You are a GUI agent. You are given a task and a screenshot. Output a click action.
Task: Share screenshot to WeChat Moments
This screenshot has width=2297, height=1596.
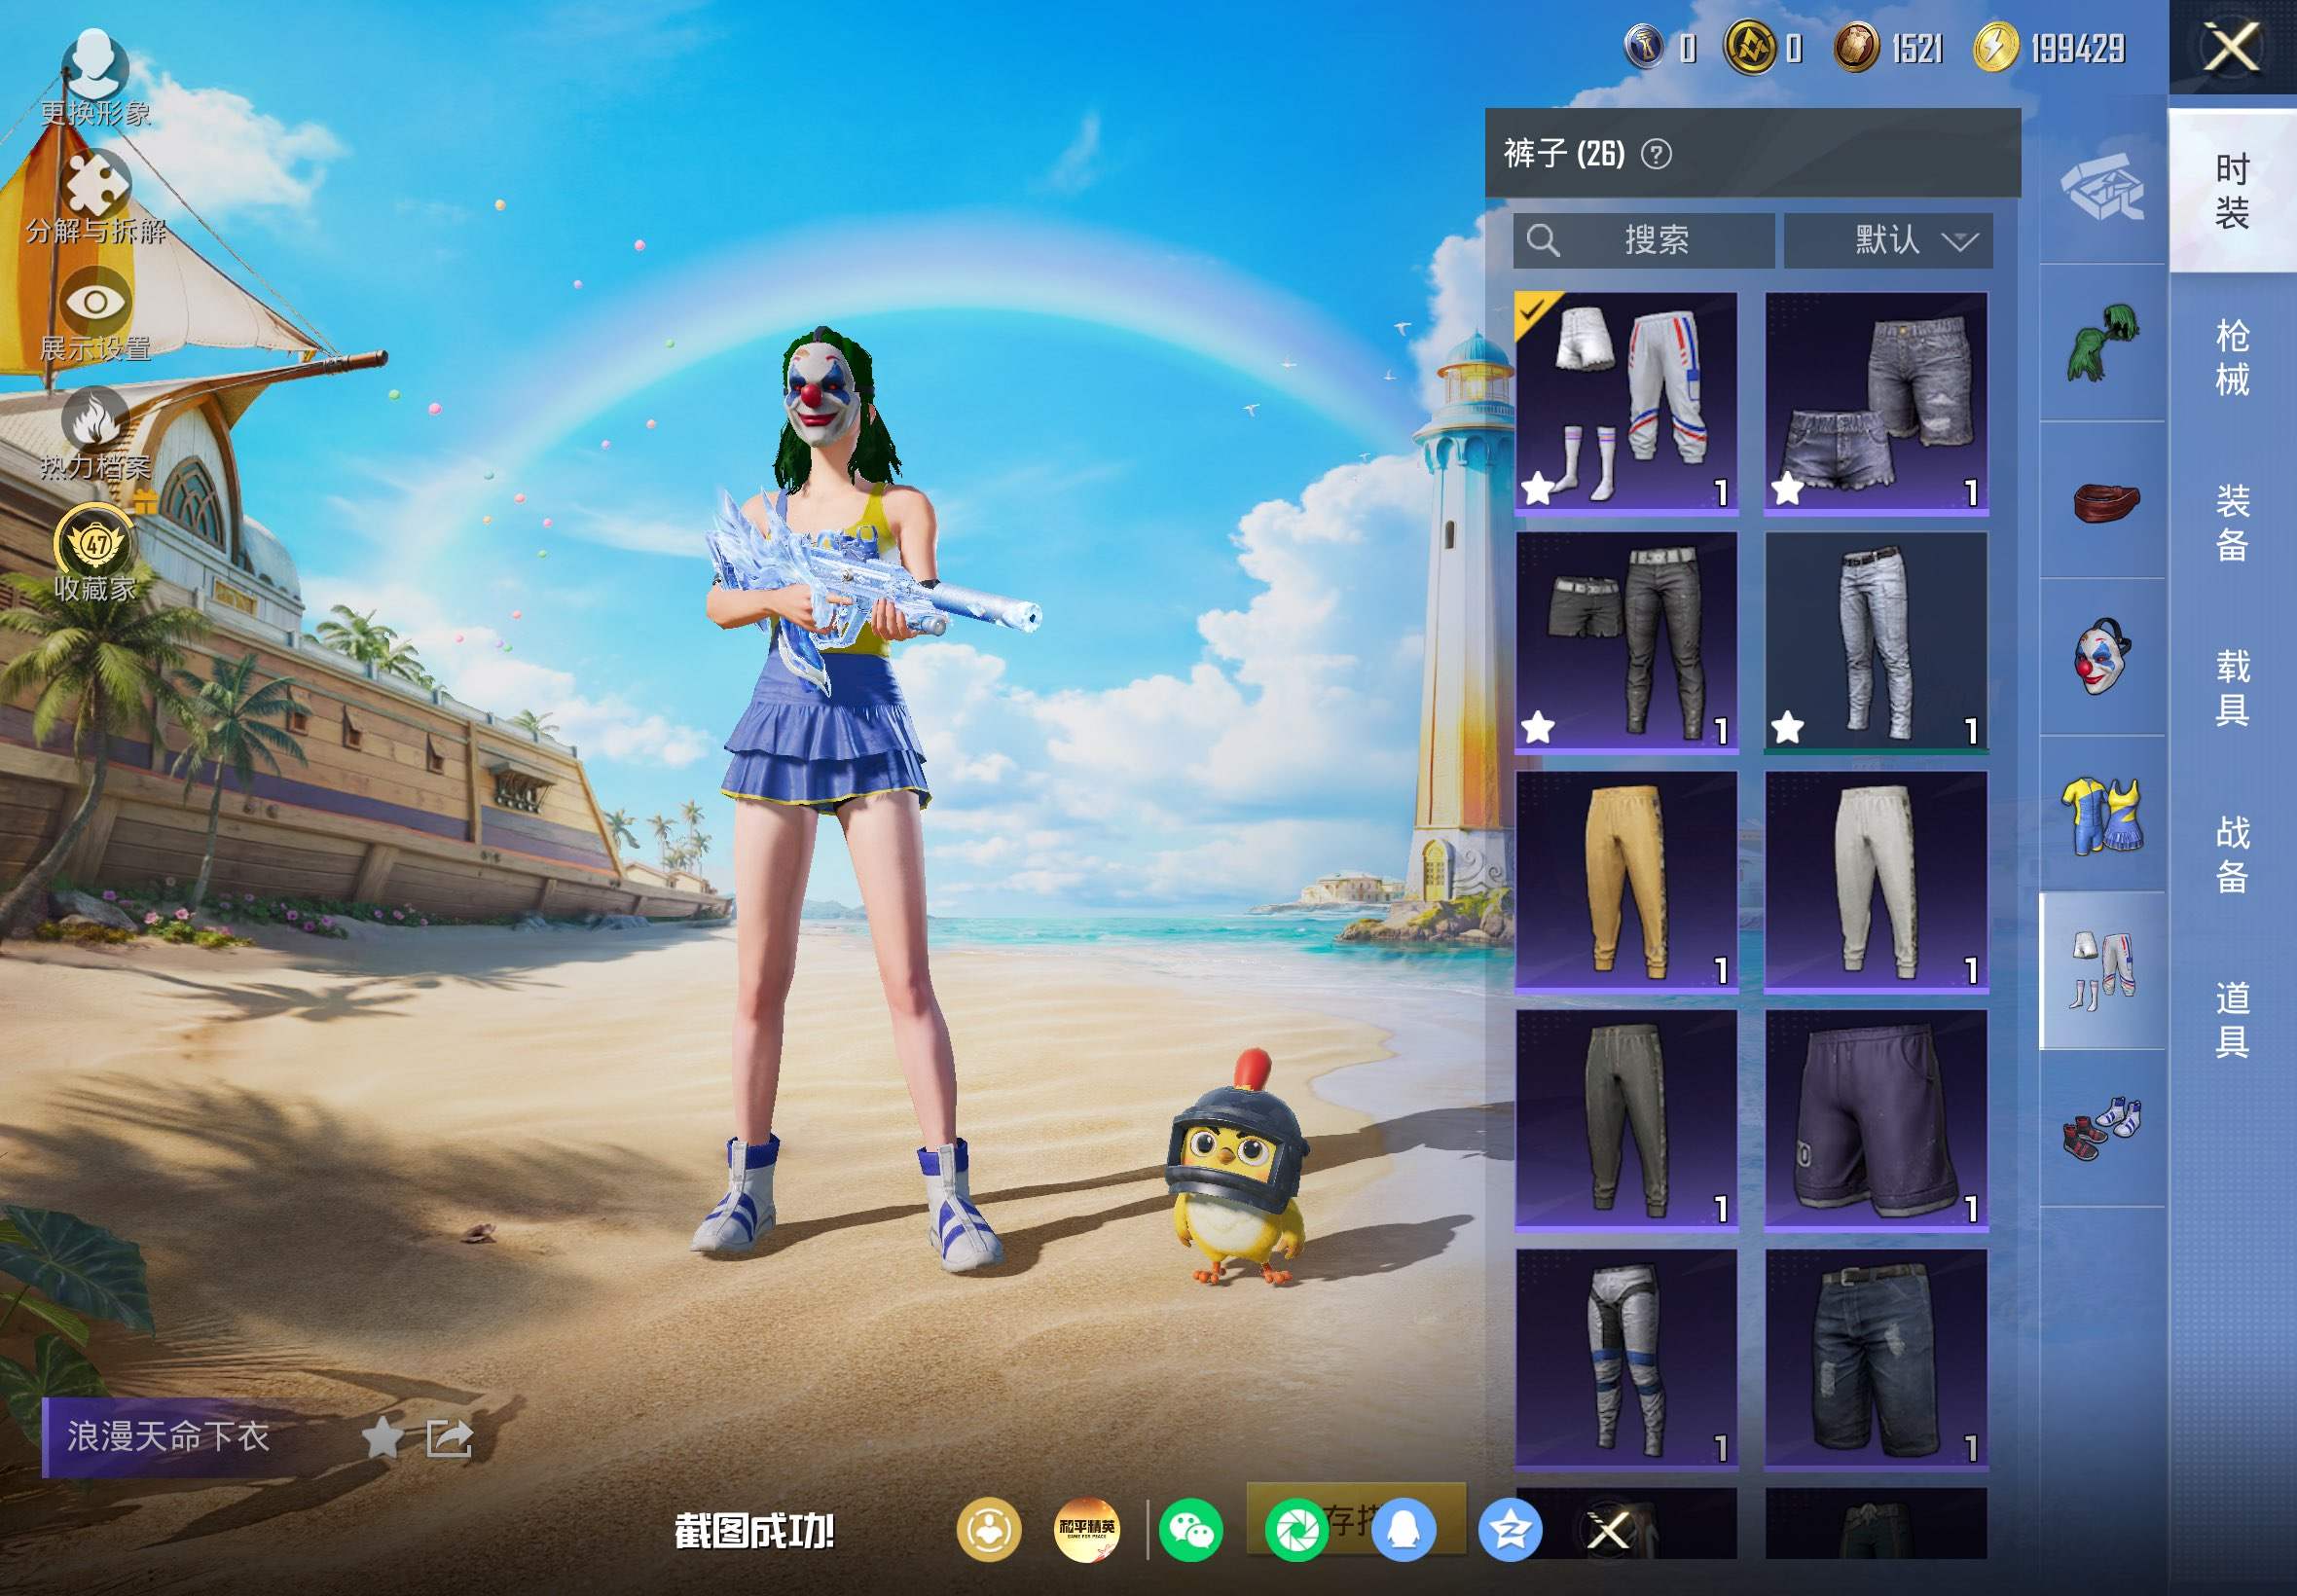click(1297, 1529)
